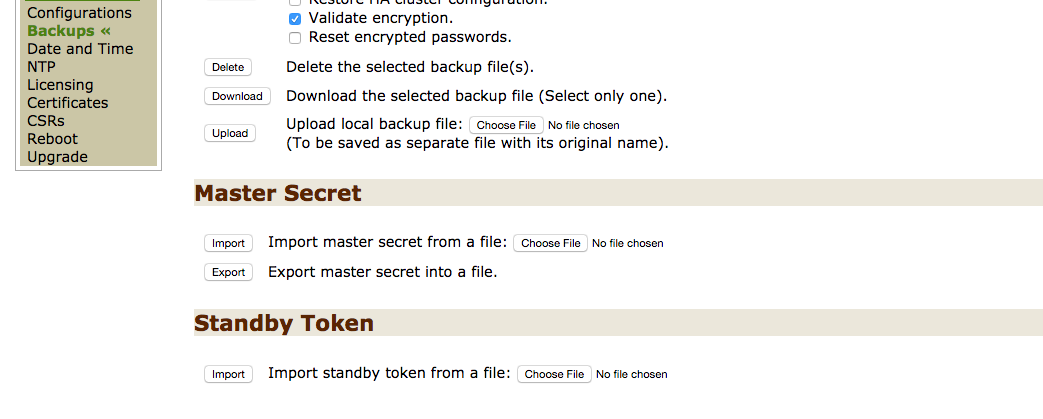Choose a file for master secret import
The width and height of the screenshot is (1043, 419).
pos(550,243)
